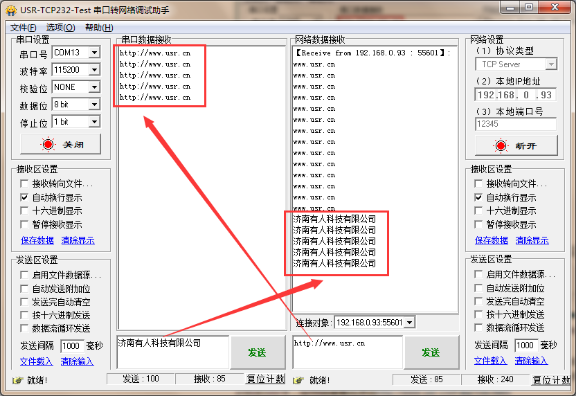Image resolution: width=576 pixels, height=396 pixels.
Task: Click the red network disconnect indicator icon
Action: 501,146
